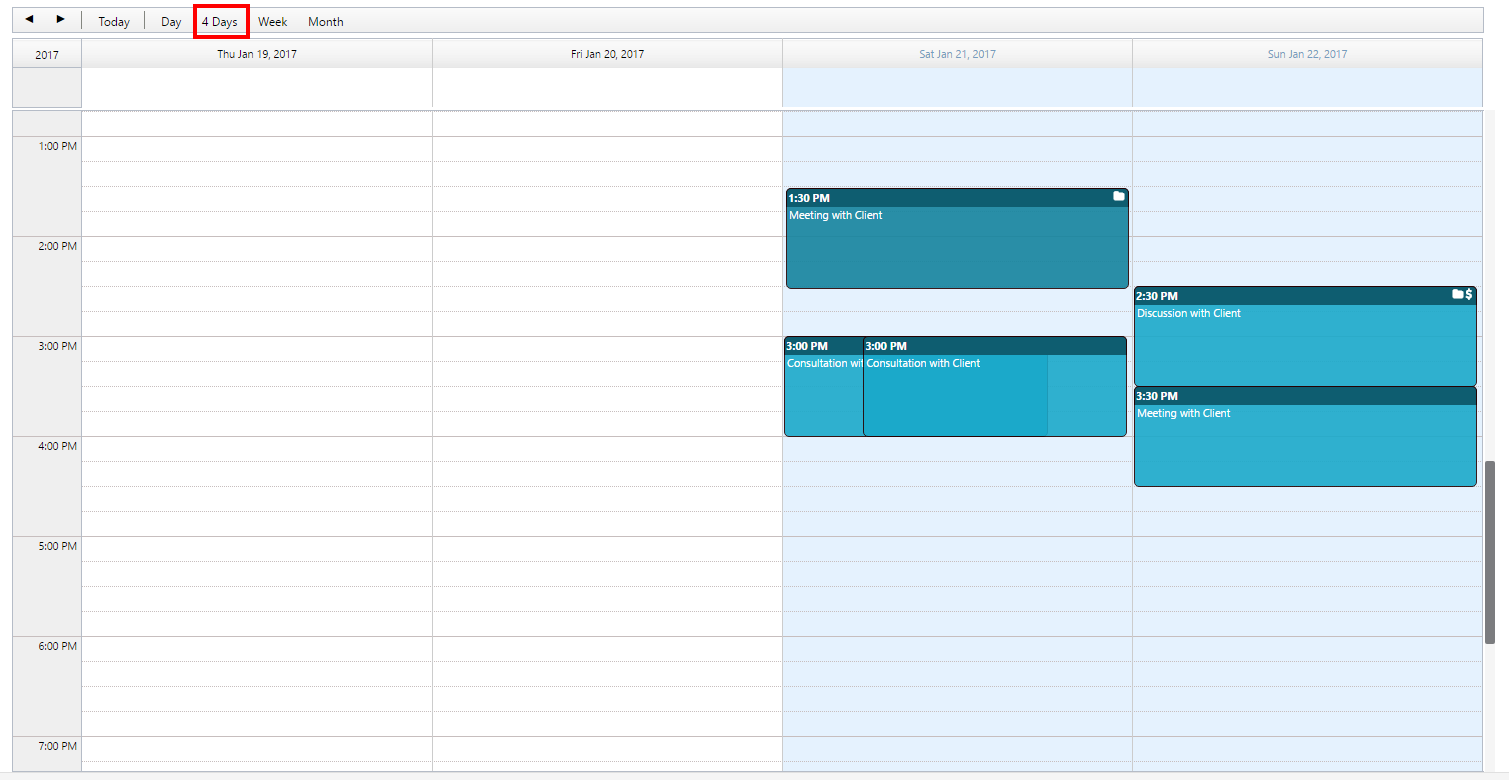1509x780 pixels.
Task: Click folder icon on 1:30 PM appointment
Action: (x=1119, y=197)
